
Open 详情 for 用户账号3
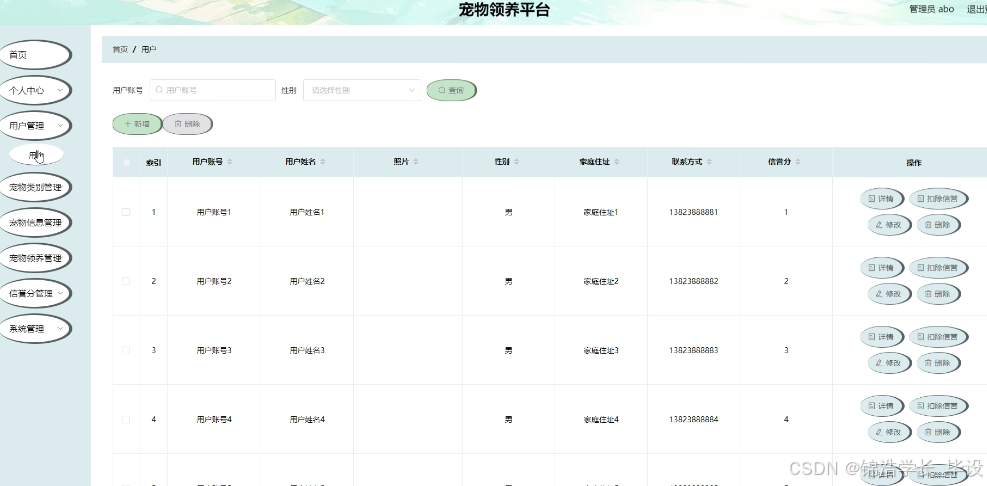pyautogui.click(x=882, y=337)
